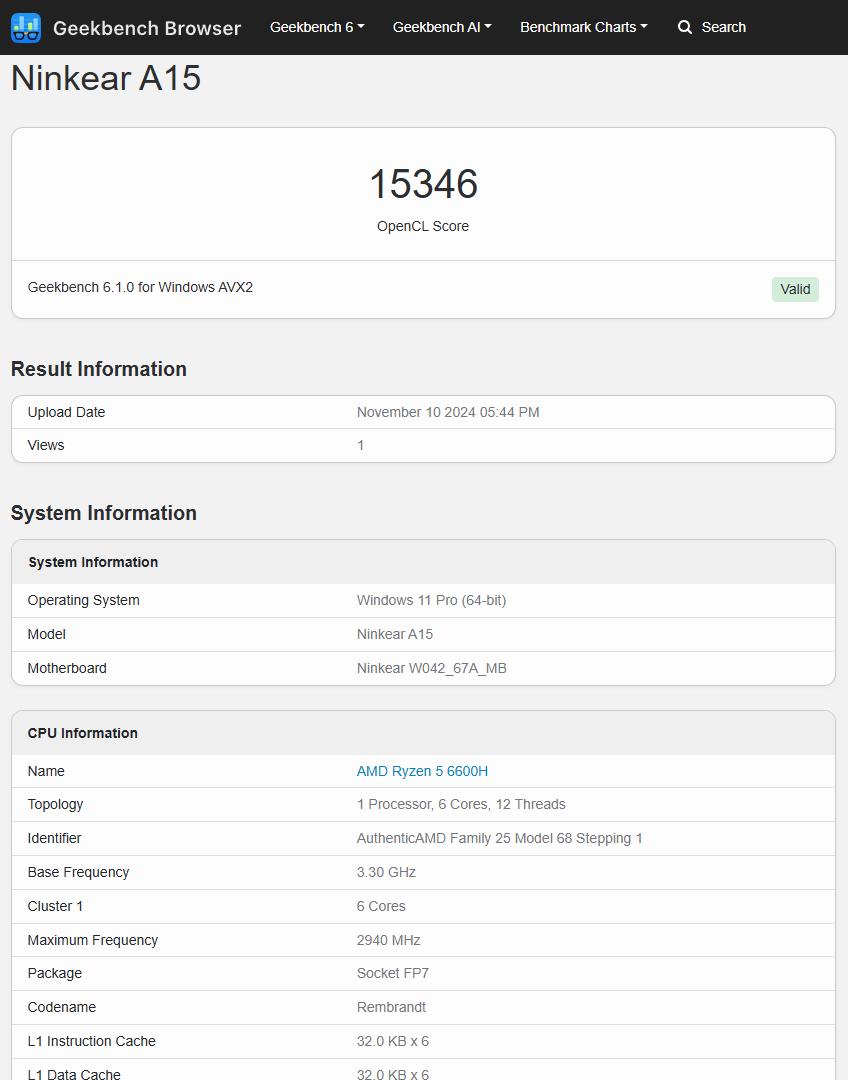
Task: Select the 3.30 GHz value
Action: pyautogui.click(x=386, y=872)
